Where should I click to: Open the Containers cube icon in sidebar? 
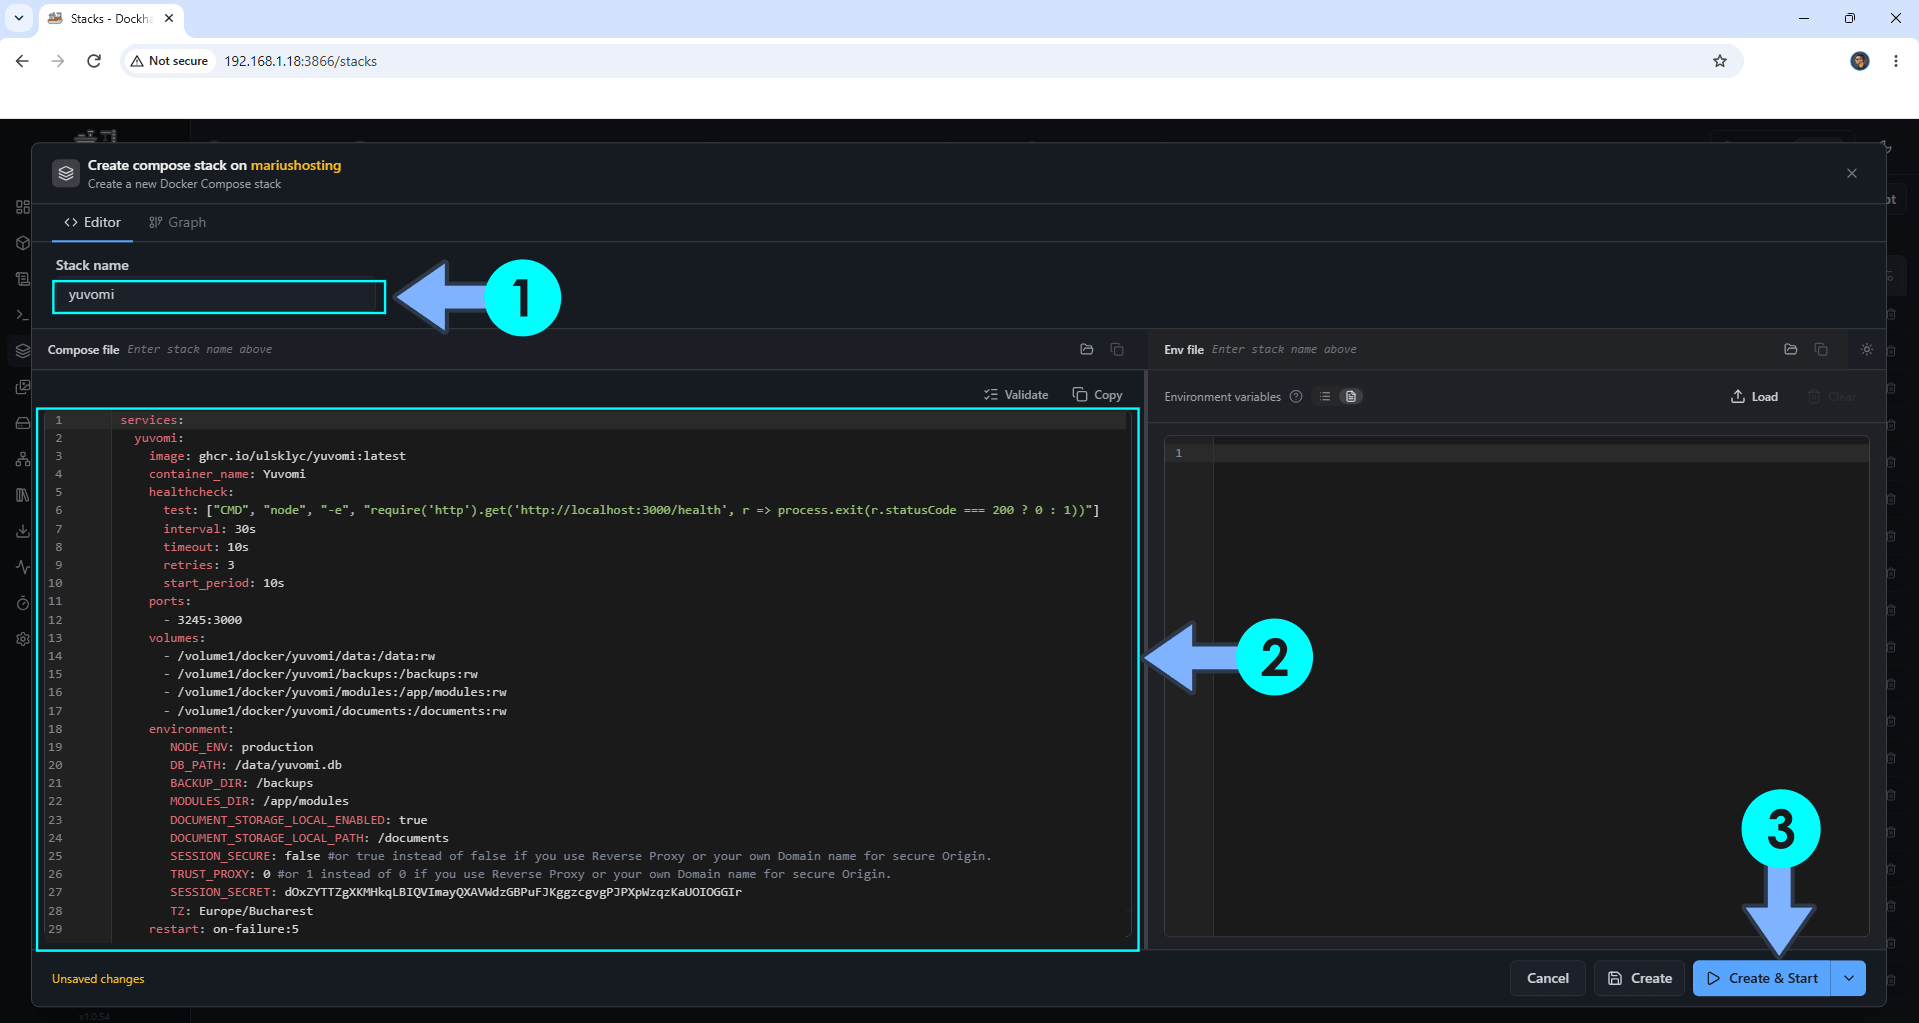[x=22, y=243]
